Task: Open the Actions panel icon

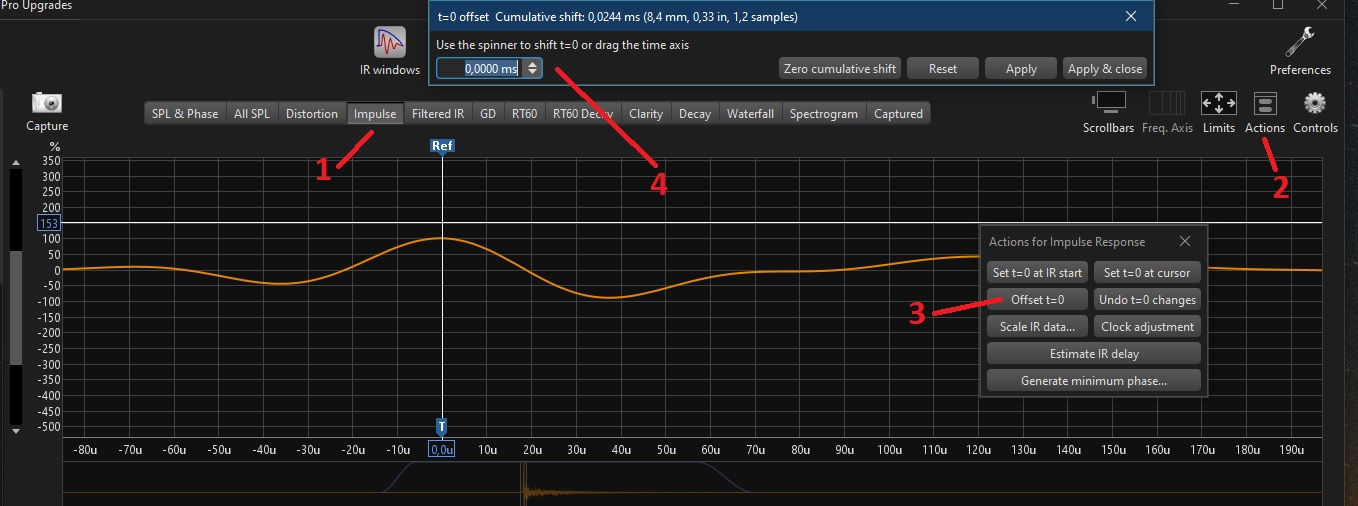Action: tap(1265, 104)
